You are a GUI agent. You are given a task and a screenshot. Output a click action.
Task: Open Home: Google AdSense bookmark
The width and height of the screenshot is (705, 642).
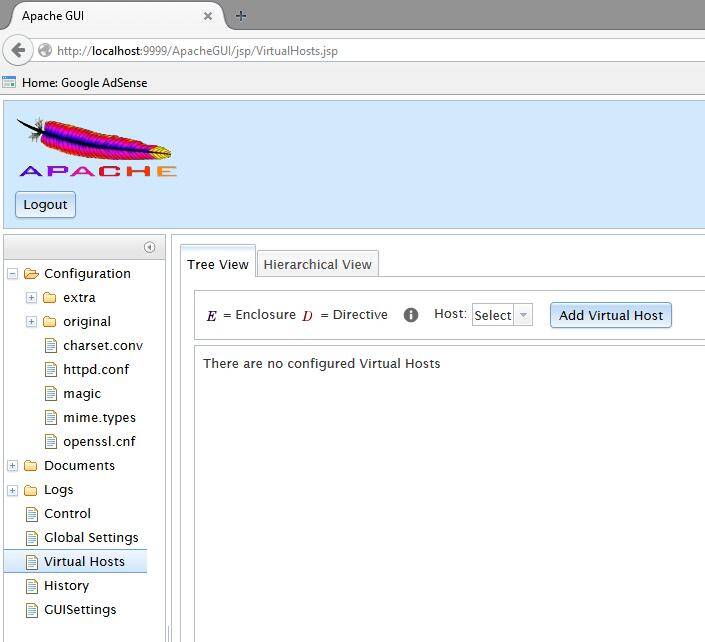[x=85, y=83]
